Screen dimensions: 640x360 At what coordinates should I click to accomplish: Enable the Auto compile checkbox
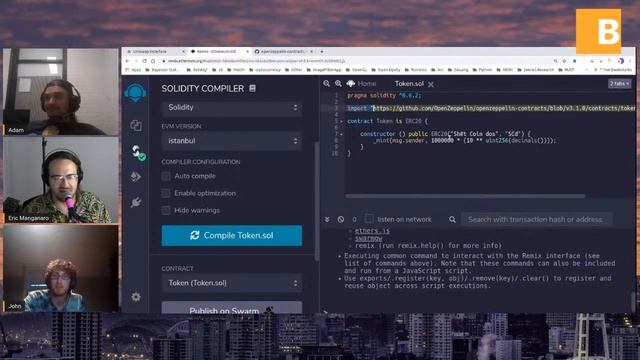coord(166,176)
